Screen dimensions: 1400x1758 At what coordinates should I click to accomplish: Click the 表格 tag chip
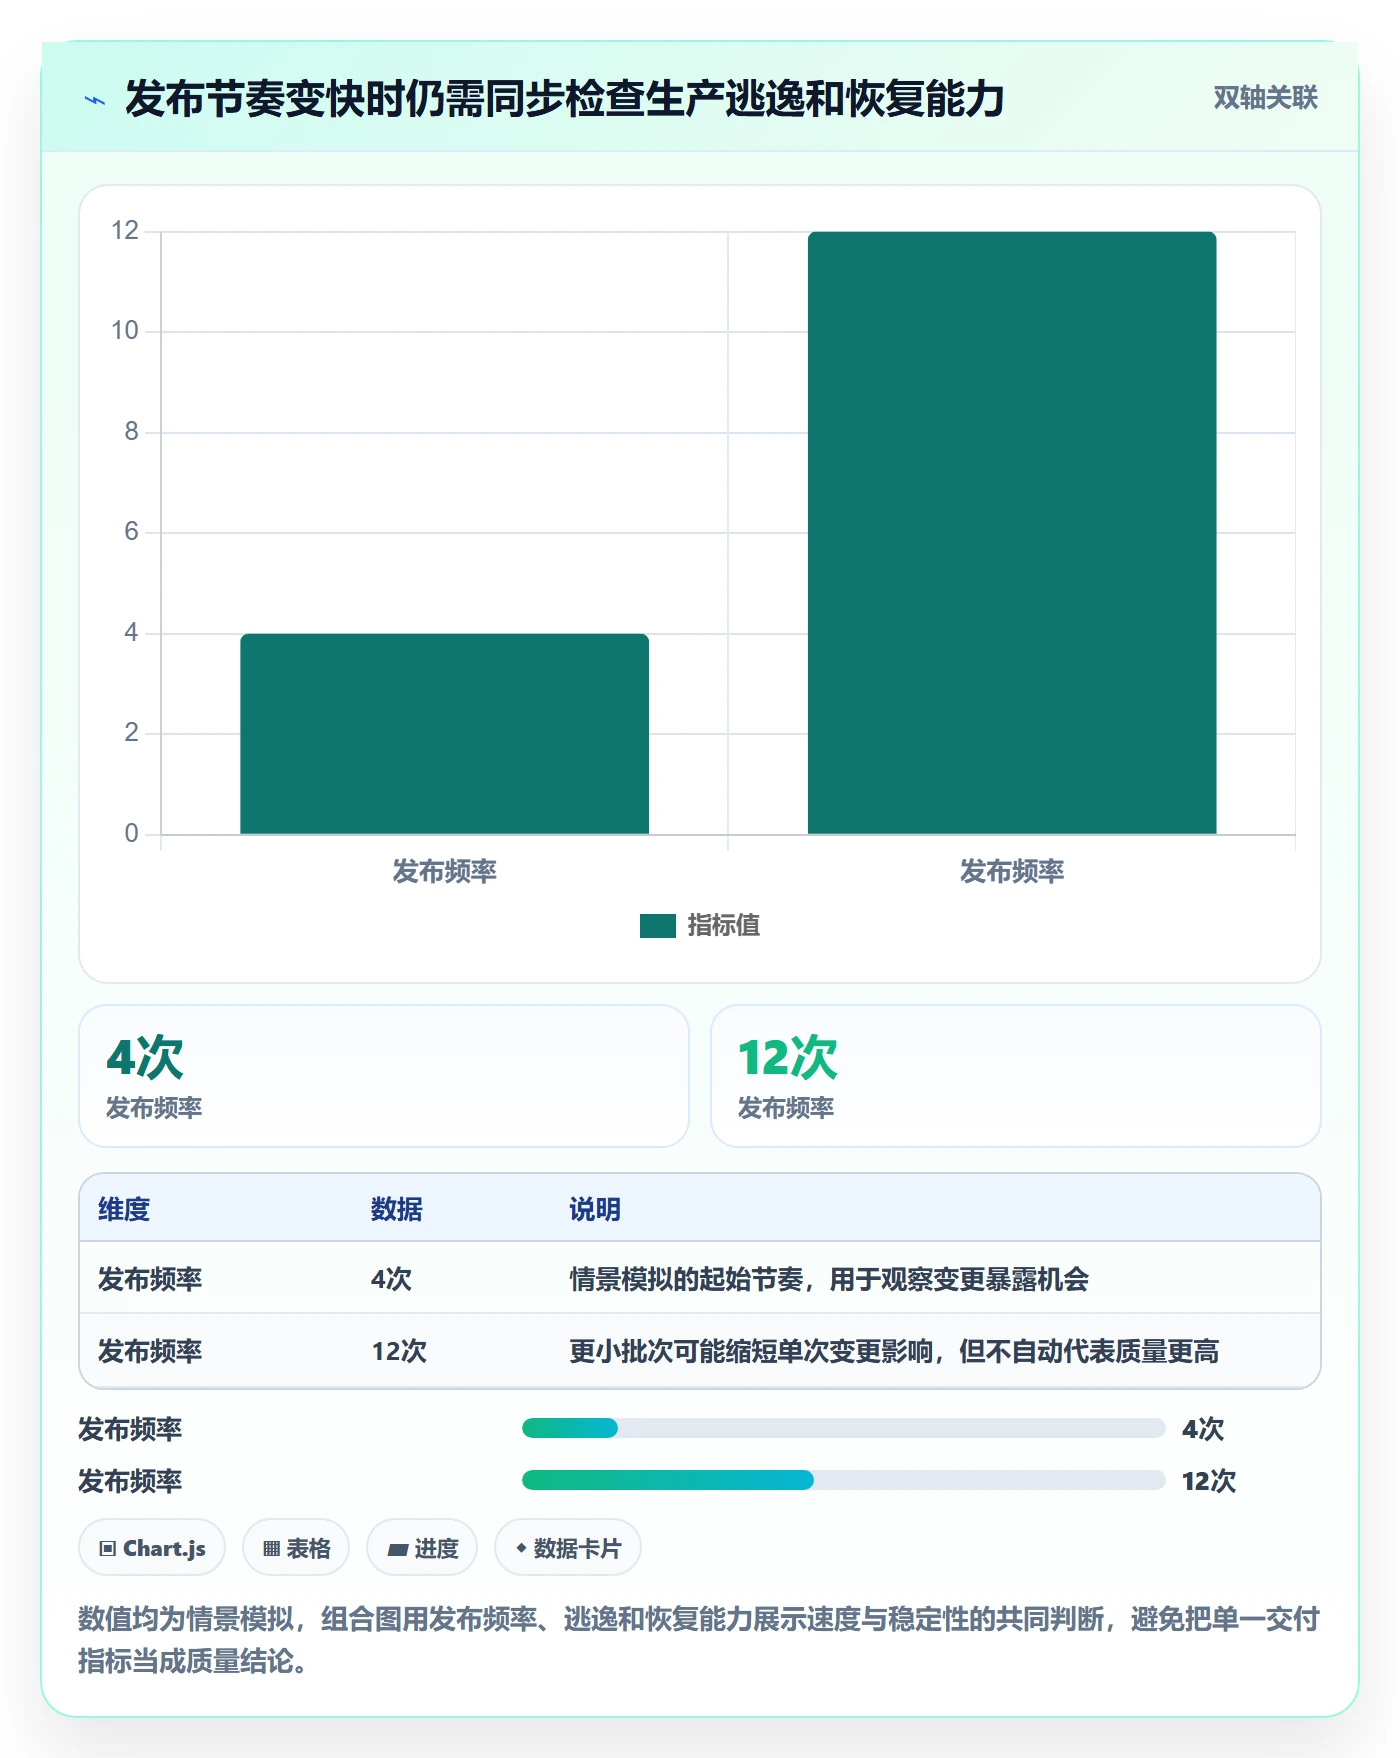[296, 1548]
